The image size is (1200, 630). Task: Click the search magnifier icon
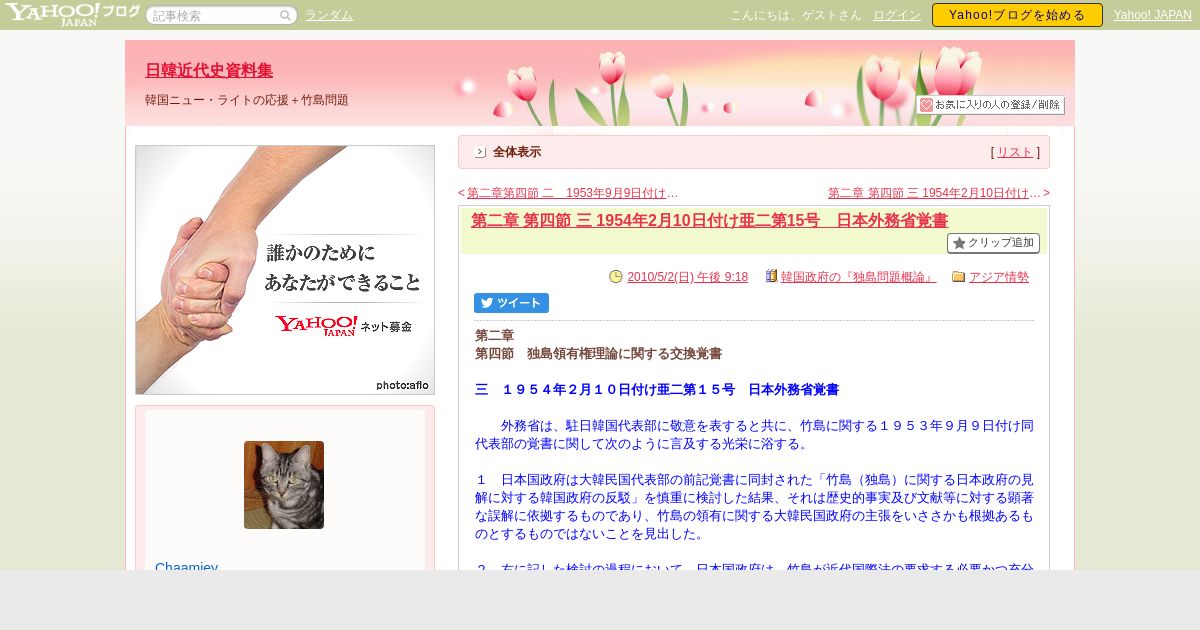(x=286, y=15)
